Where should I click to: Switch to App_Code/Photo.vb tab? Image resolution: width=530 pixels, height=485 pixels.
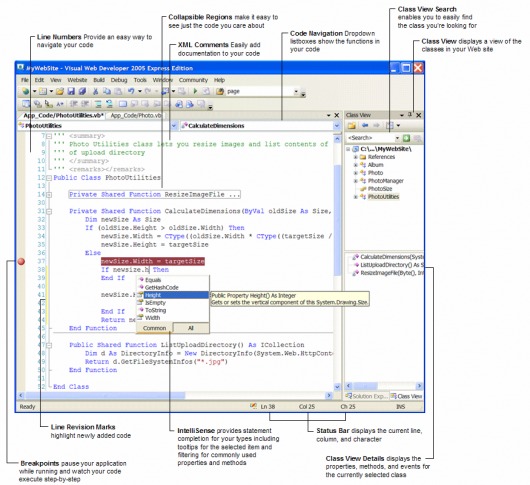pyautogui.click(x=136, y=115)
